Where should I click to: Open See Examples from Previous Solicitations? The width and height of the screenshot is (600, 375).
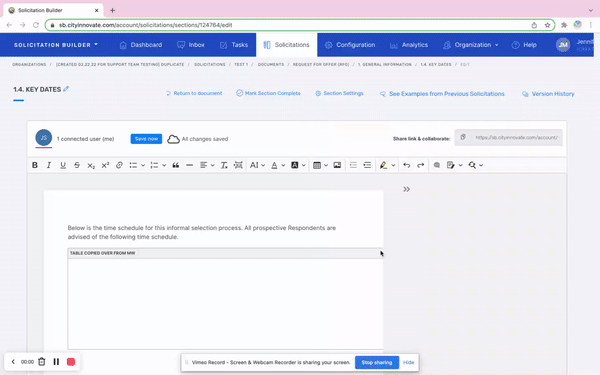442,94
